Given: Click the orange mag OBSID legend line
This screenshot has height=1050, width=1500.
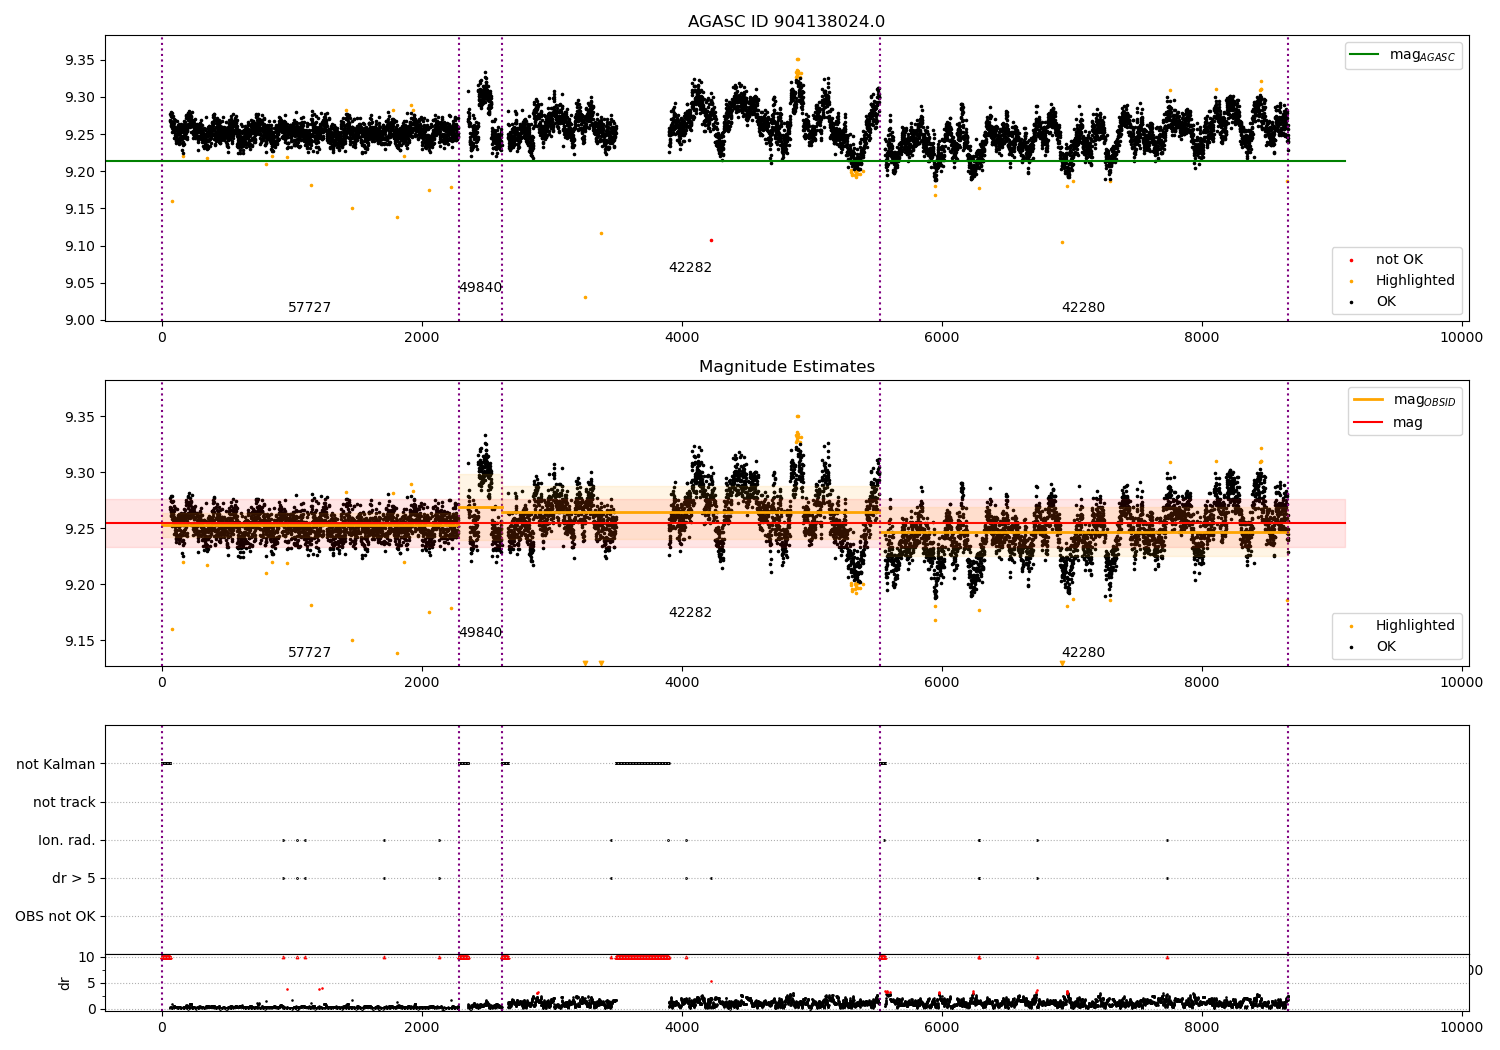Looking at the screenshot, I should (1368, 399).
